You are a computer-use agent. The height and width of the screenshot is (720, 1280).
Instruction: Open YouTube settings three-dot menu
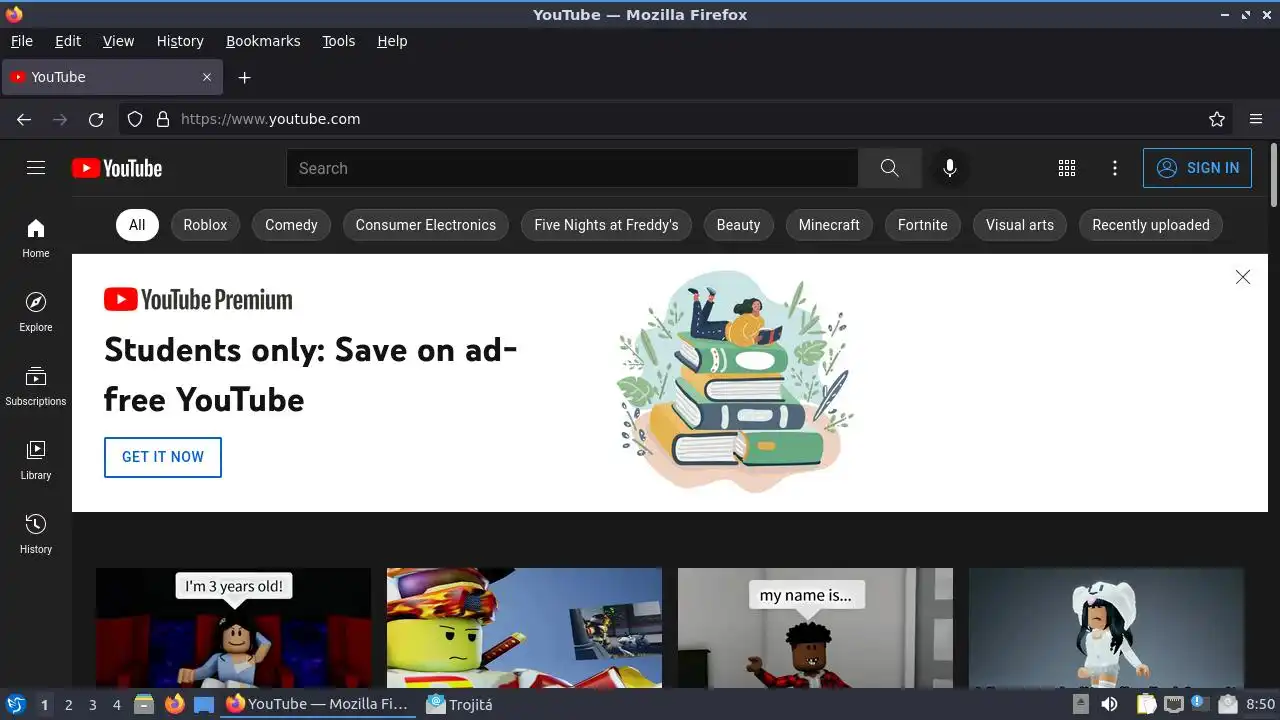pyautogui.click(x=1115, y=168)
